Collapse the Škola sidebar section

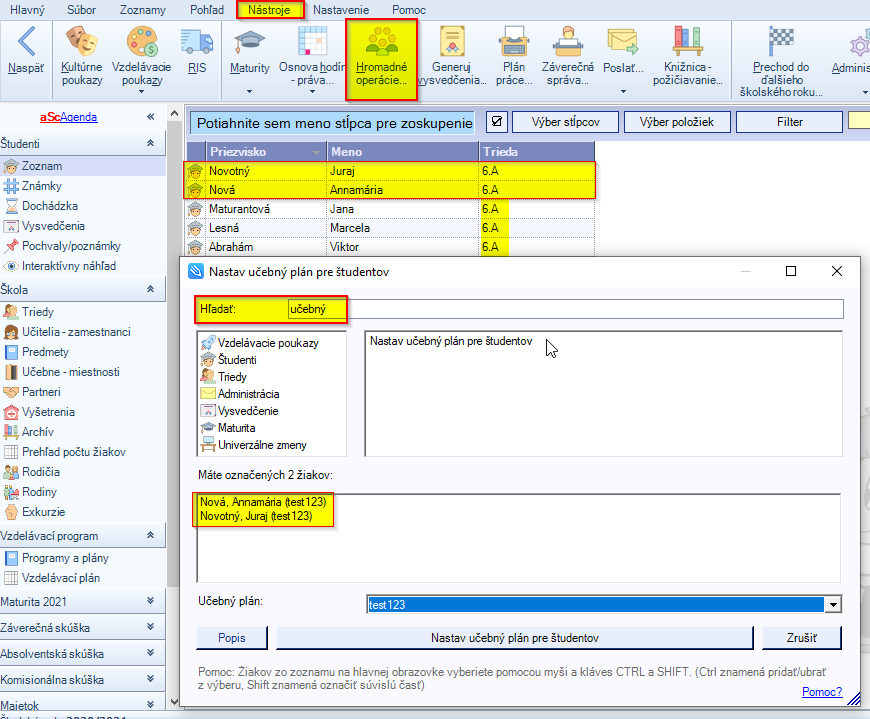pos(150,289)
